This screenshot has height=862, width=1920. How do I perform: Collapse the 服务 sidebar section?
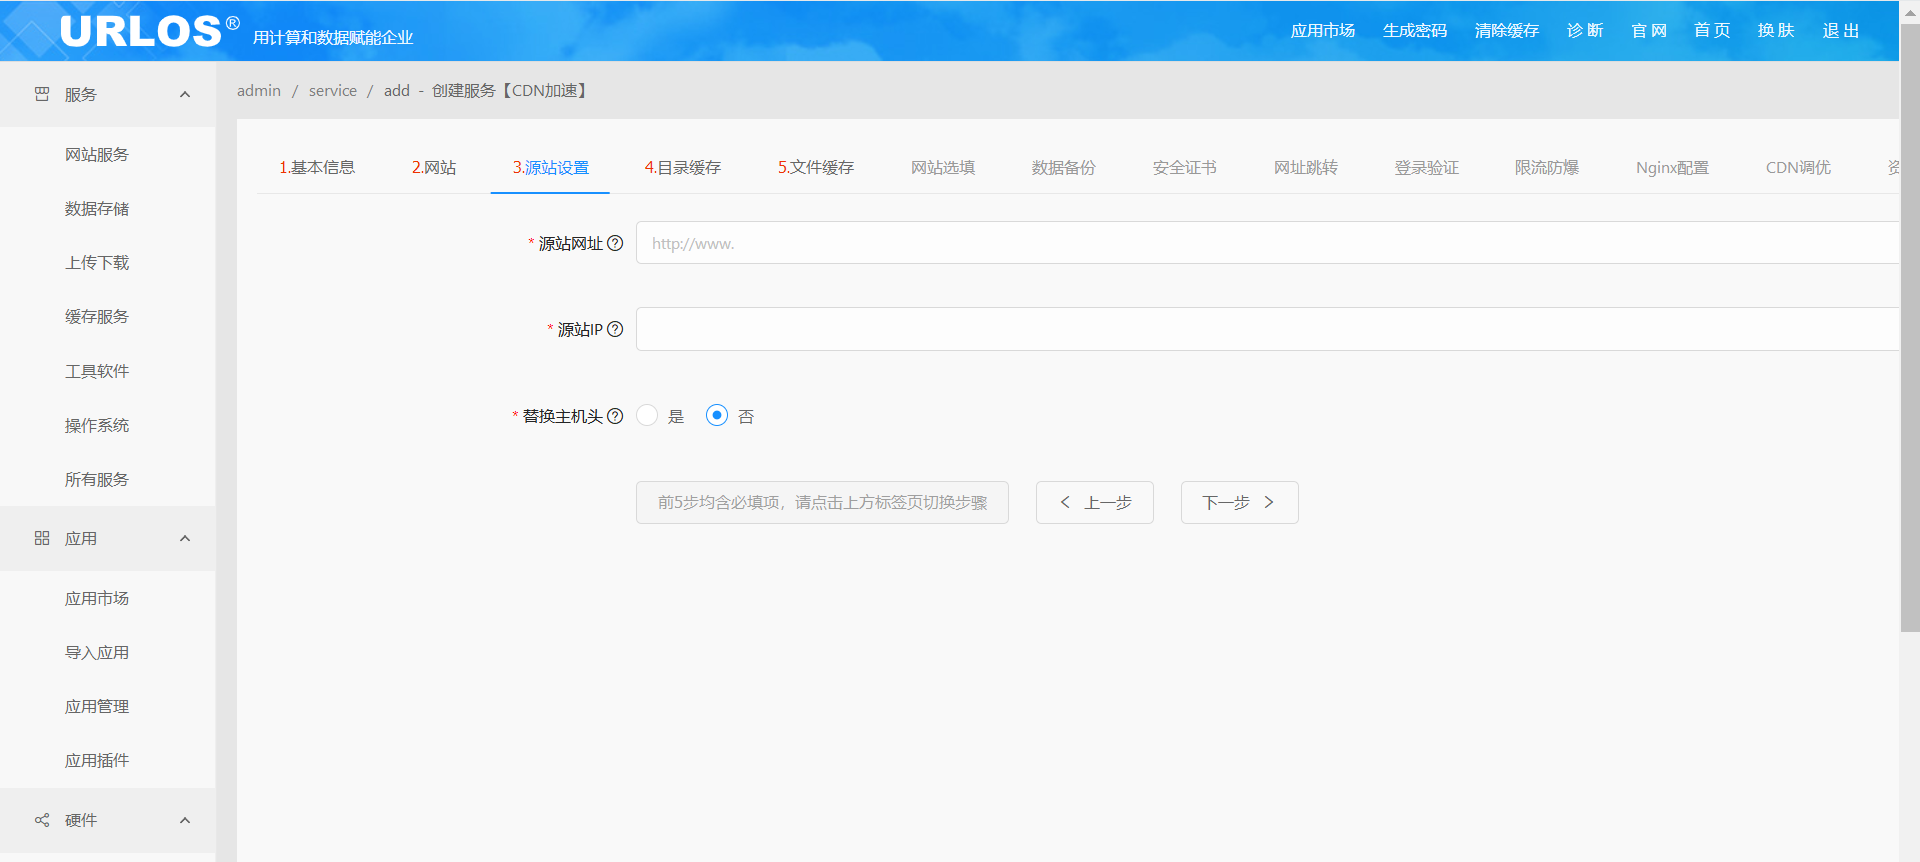coord(185,94)
